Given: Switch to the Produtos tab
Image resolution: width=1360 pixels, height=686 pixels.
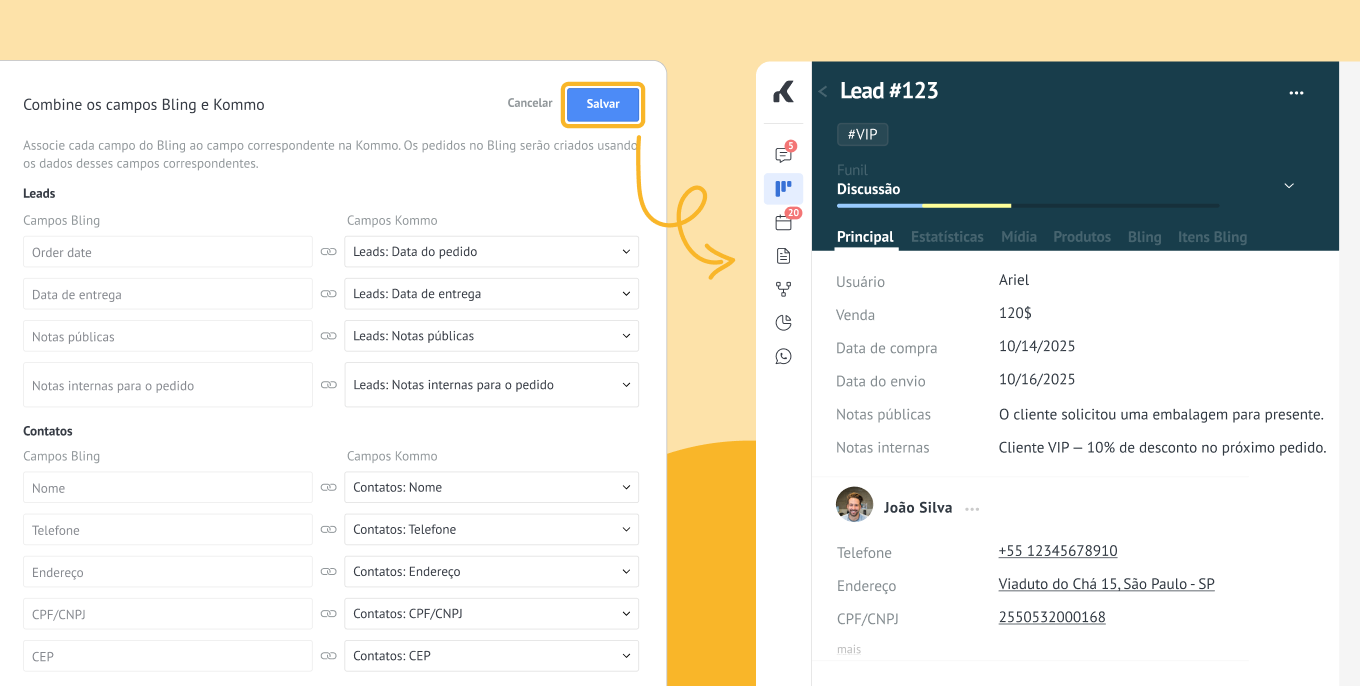Looking at the screenshot, I should [1081, 237].
